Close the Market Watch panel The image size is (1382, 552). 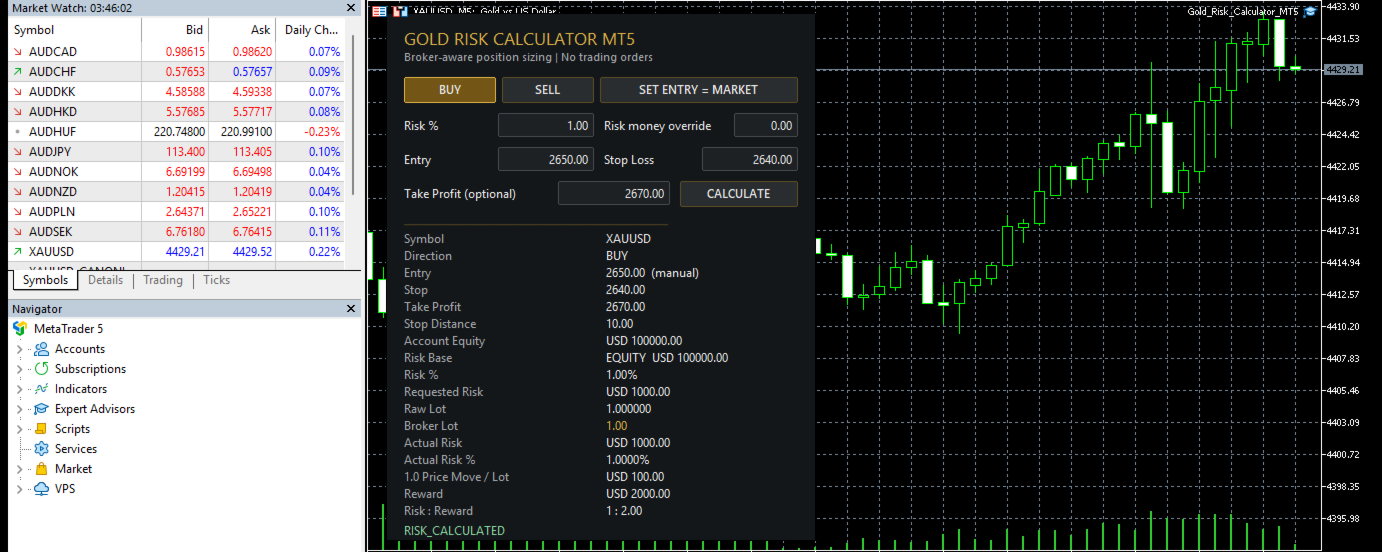tap(351, 8)
